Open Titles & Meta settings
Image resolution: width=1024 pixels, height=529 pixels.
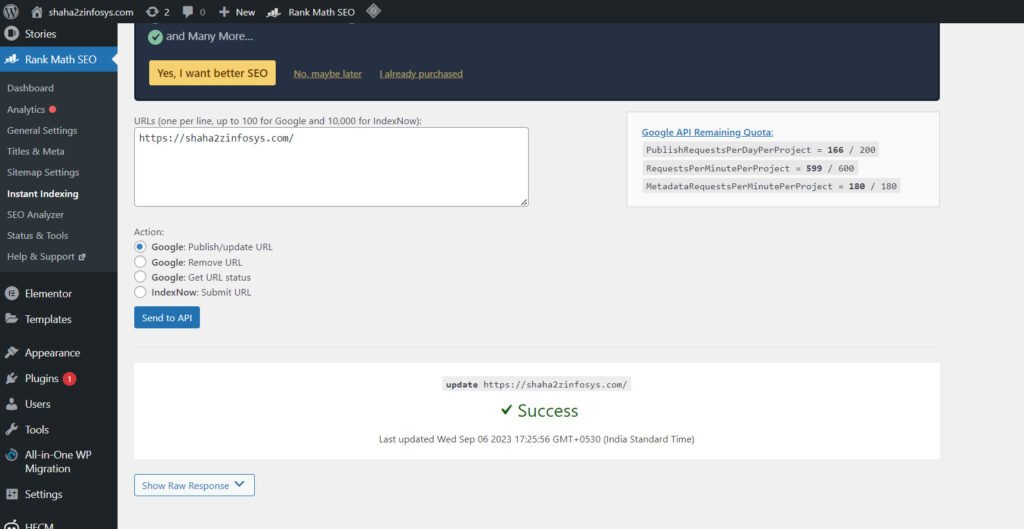(x=35, y=152)
